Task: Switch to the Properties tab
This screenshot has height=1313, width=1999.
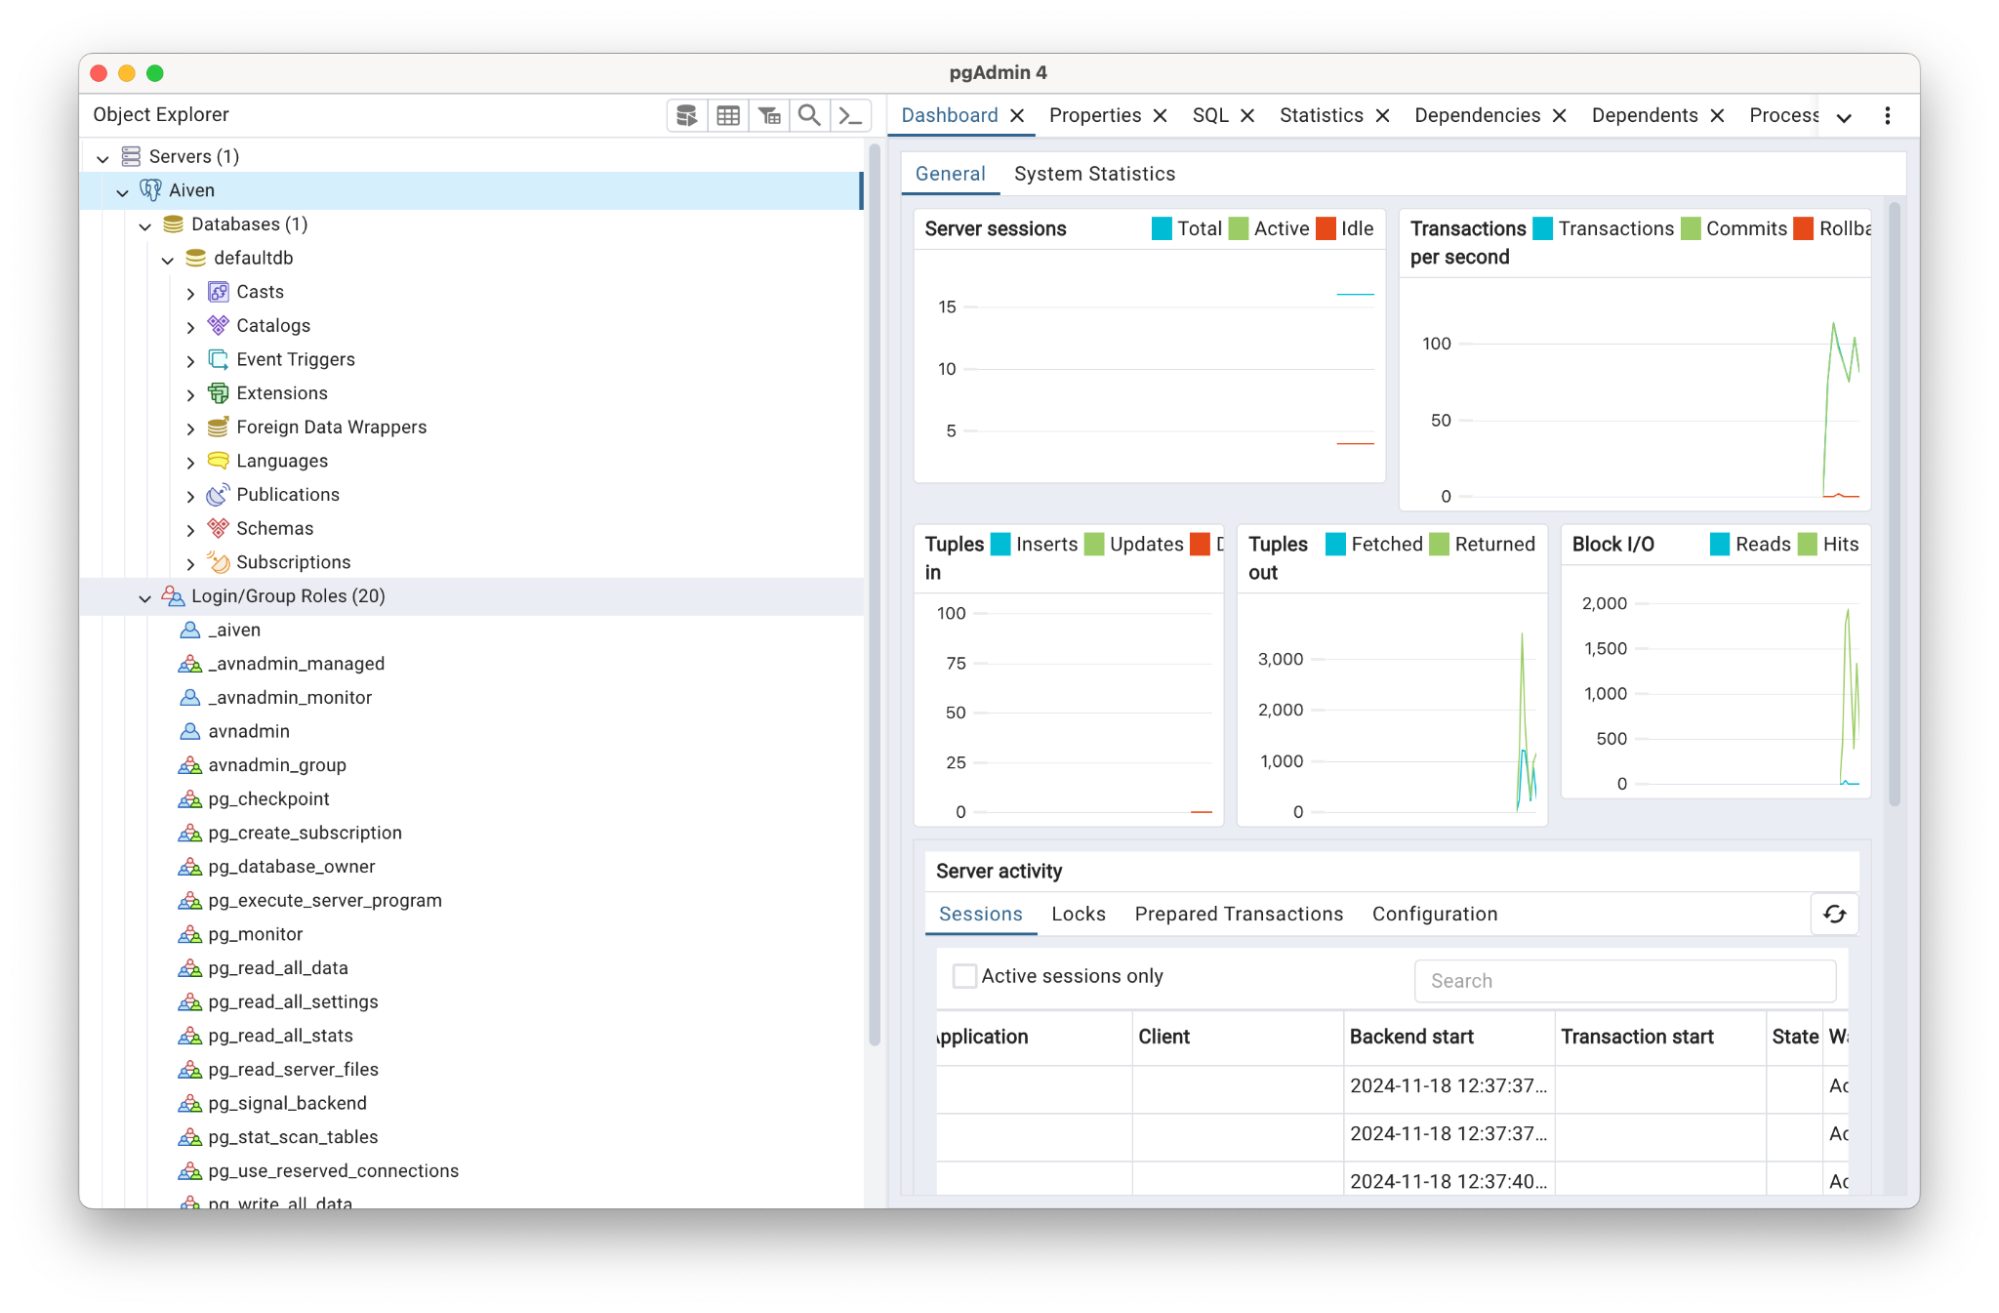Action: [x=1094, y=115]
